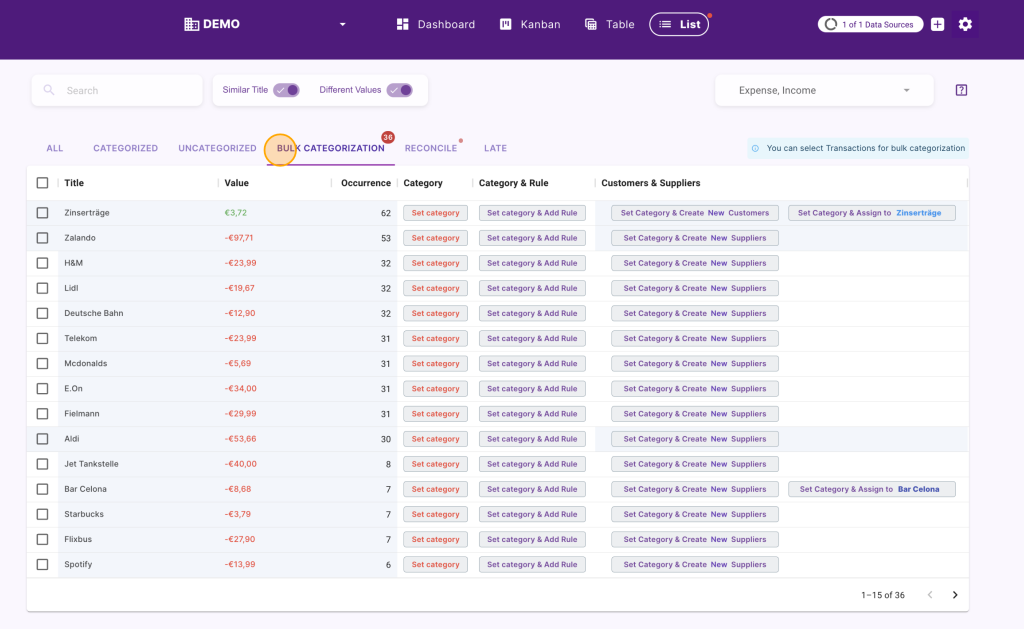Open the Reconcile tab
1024x629 pixels.
point(430,148)
